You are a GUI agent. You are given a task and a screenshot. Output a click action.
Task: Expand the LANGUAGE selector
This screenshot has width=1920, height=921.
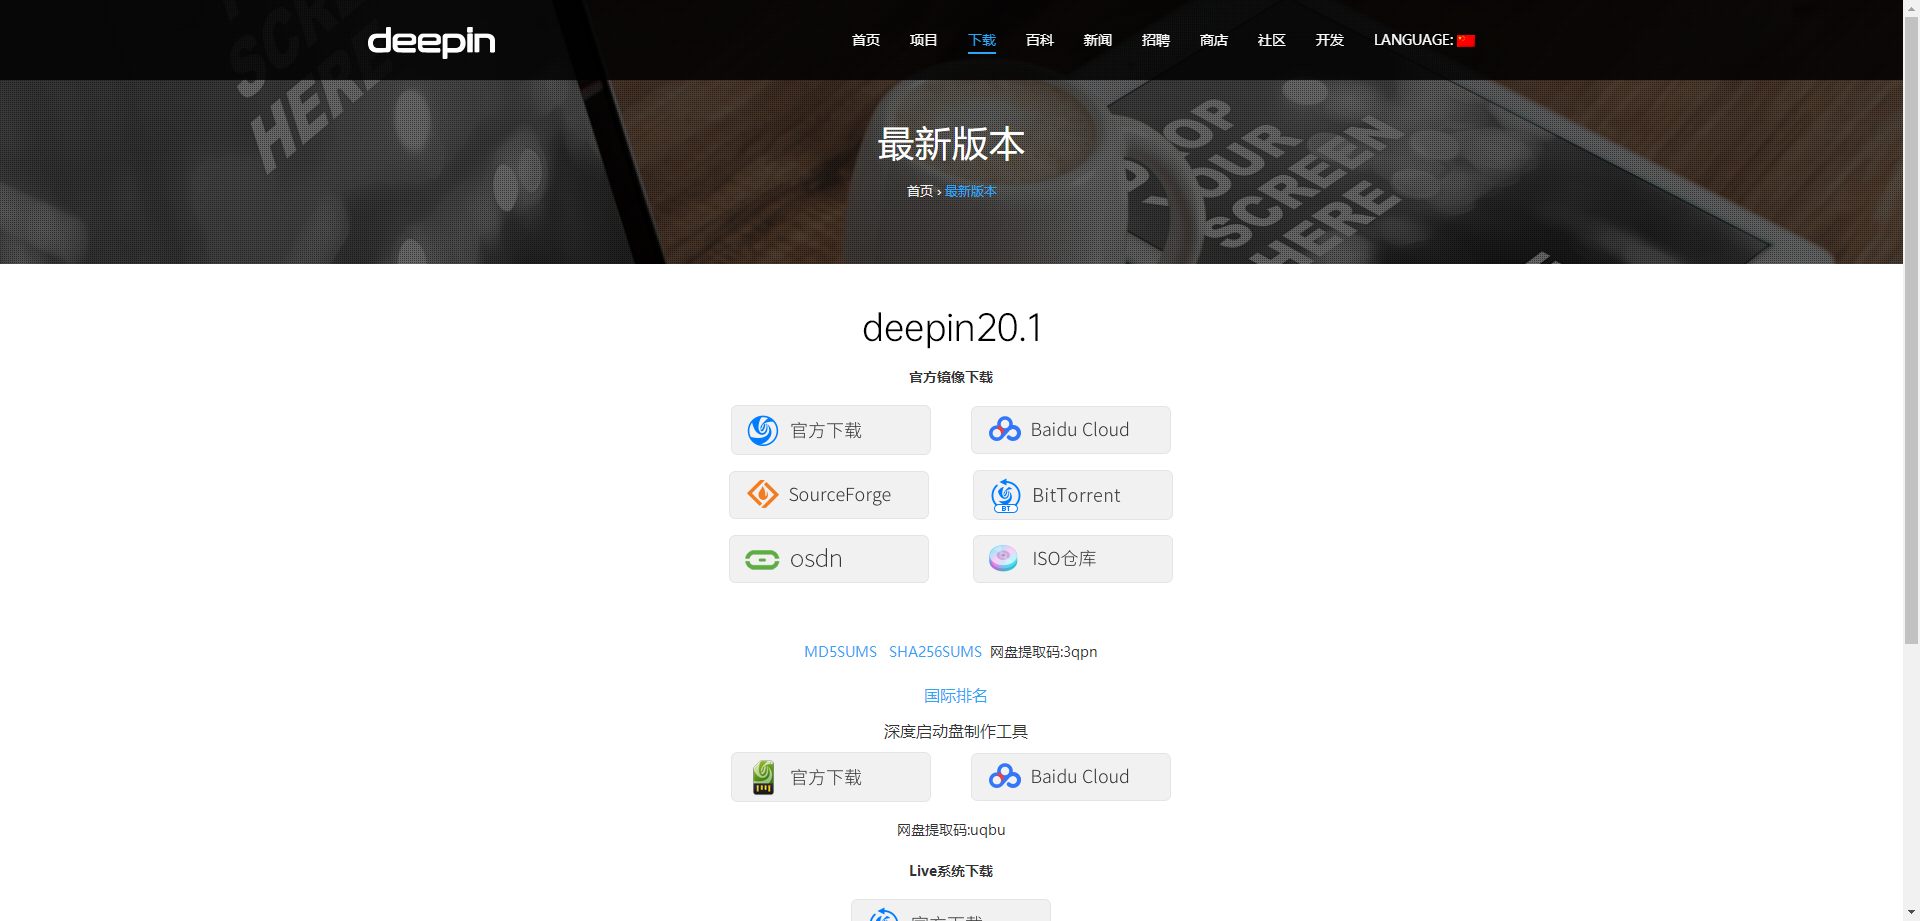[x=1424, y=40]
